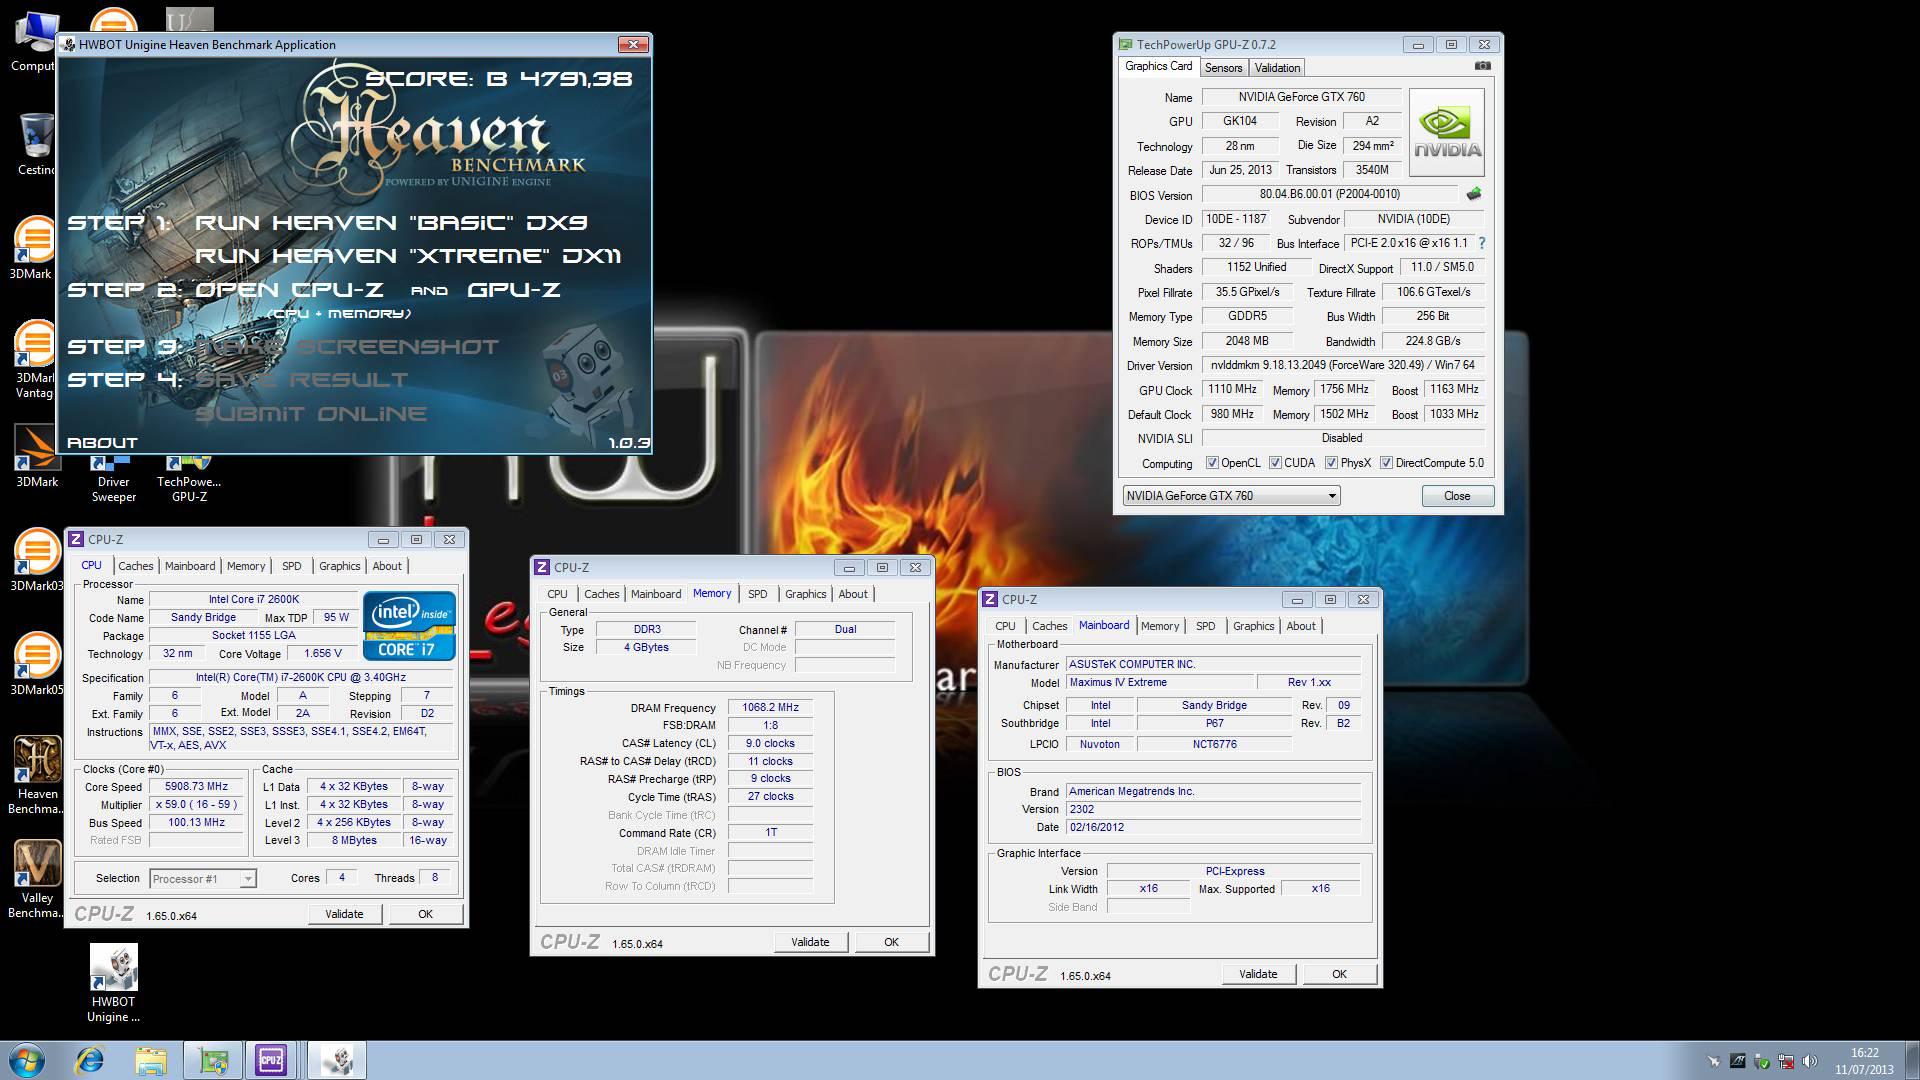Click the taskbar clock showing 16:22

[x=1864, y=1061]
